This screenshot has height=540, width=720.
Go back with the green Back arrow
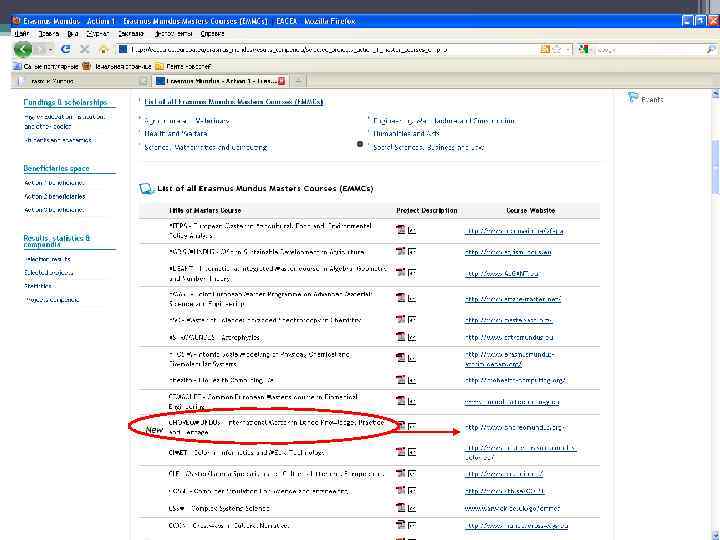coord(22,49)
